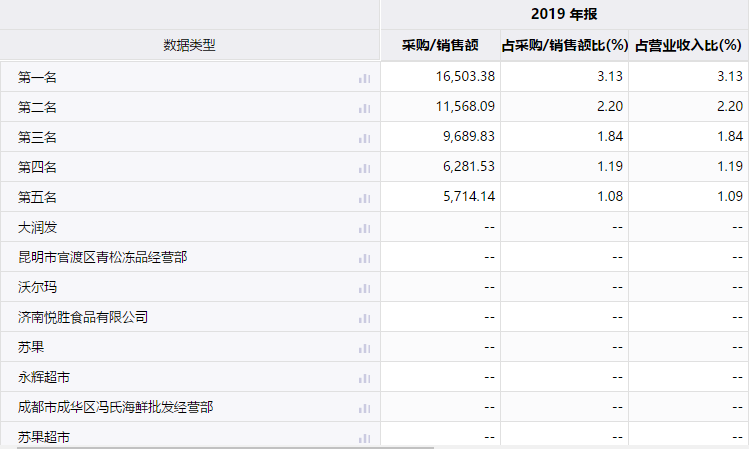The image size is (749, 449).
Task: Click the 成都市成华区冯氏海鲜批发经营部 row label
Action: [115, 407]
